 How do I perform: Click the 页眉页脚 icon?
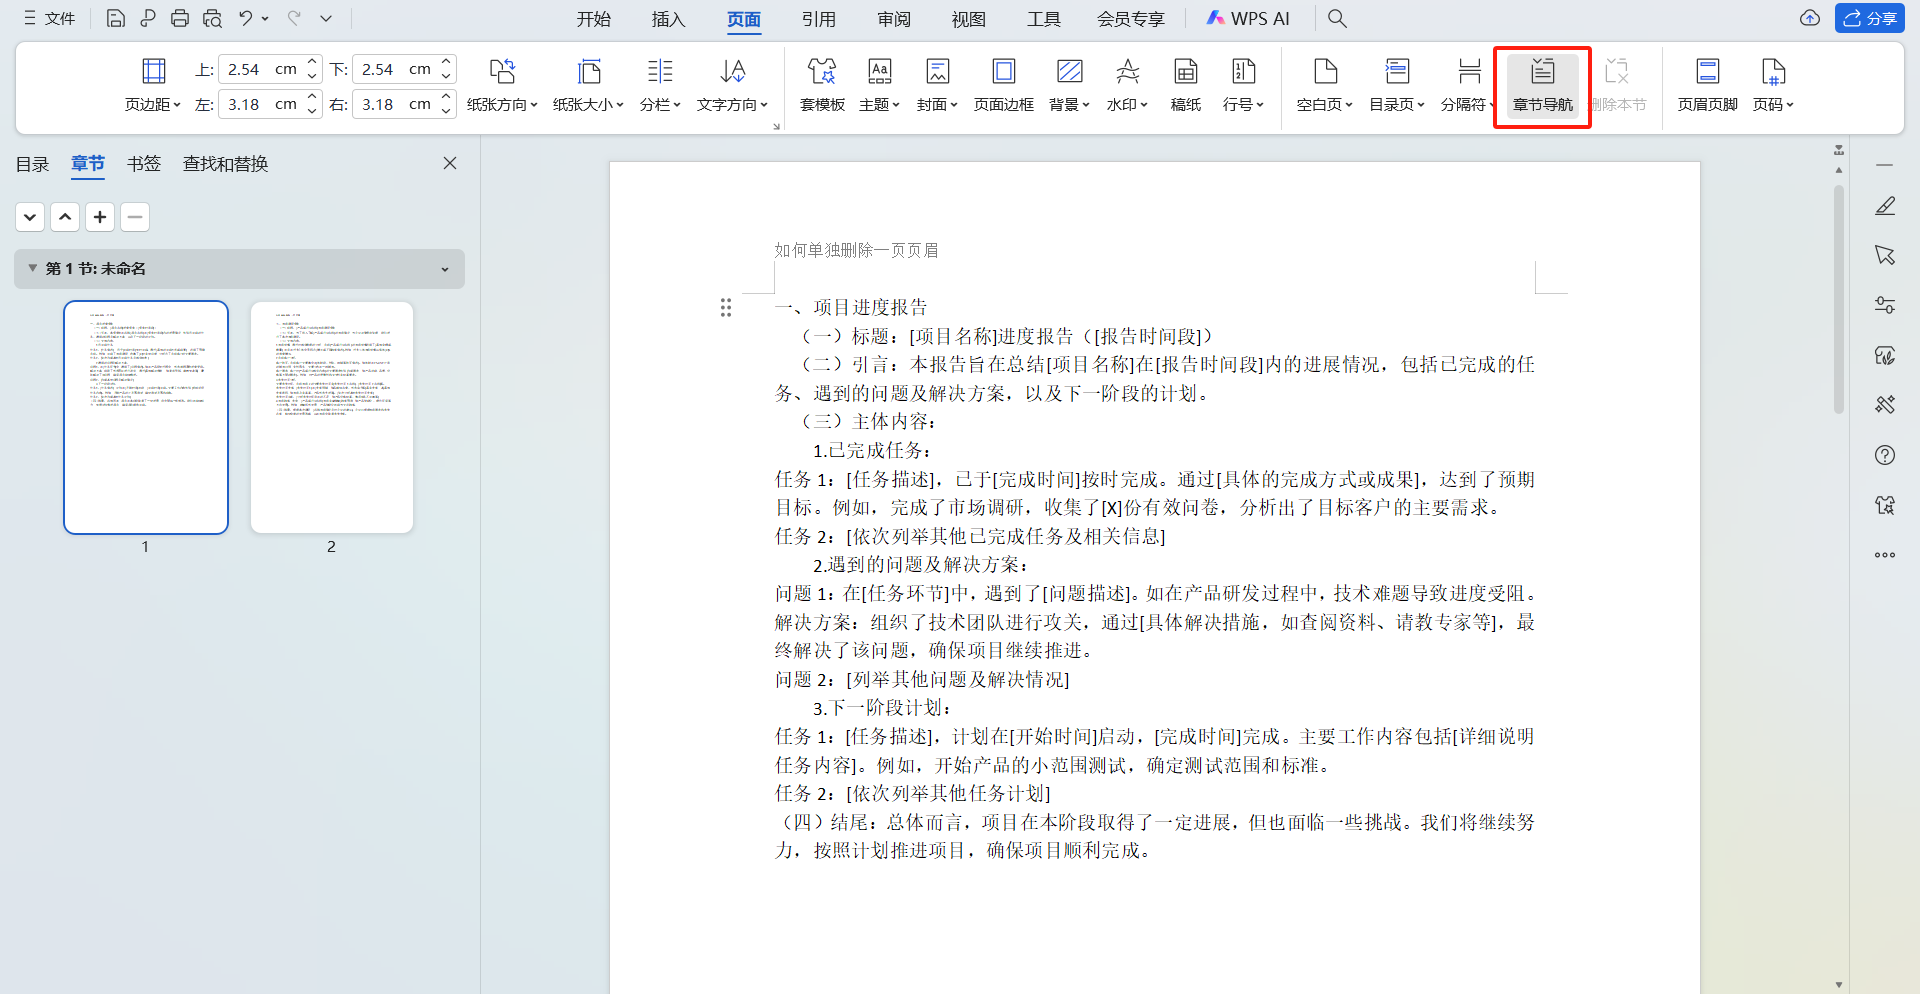pyautogui.click(x=1706, y=85)
